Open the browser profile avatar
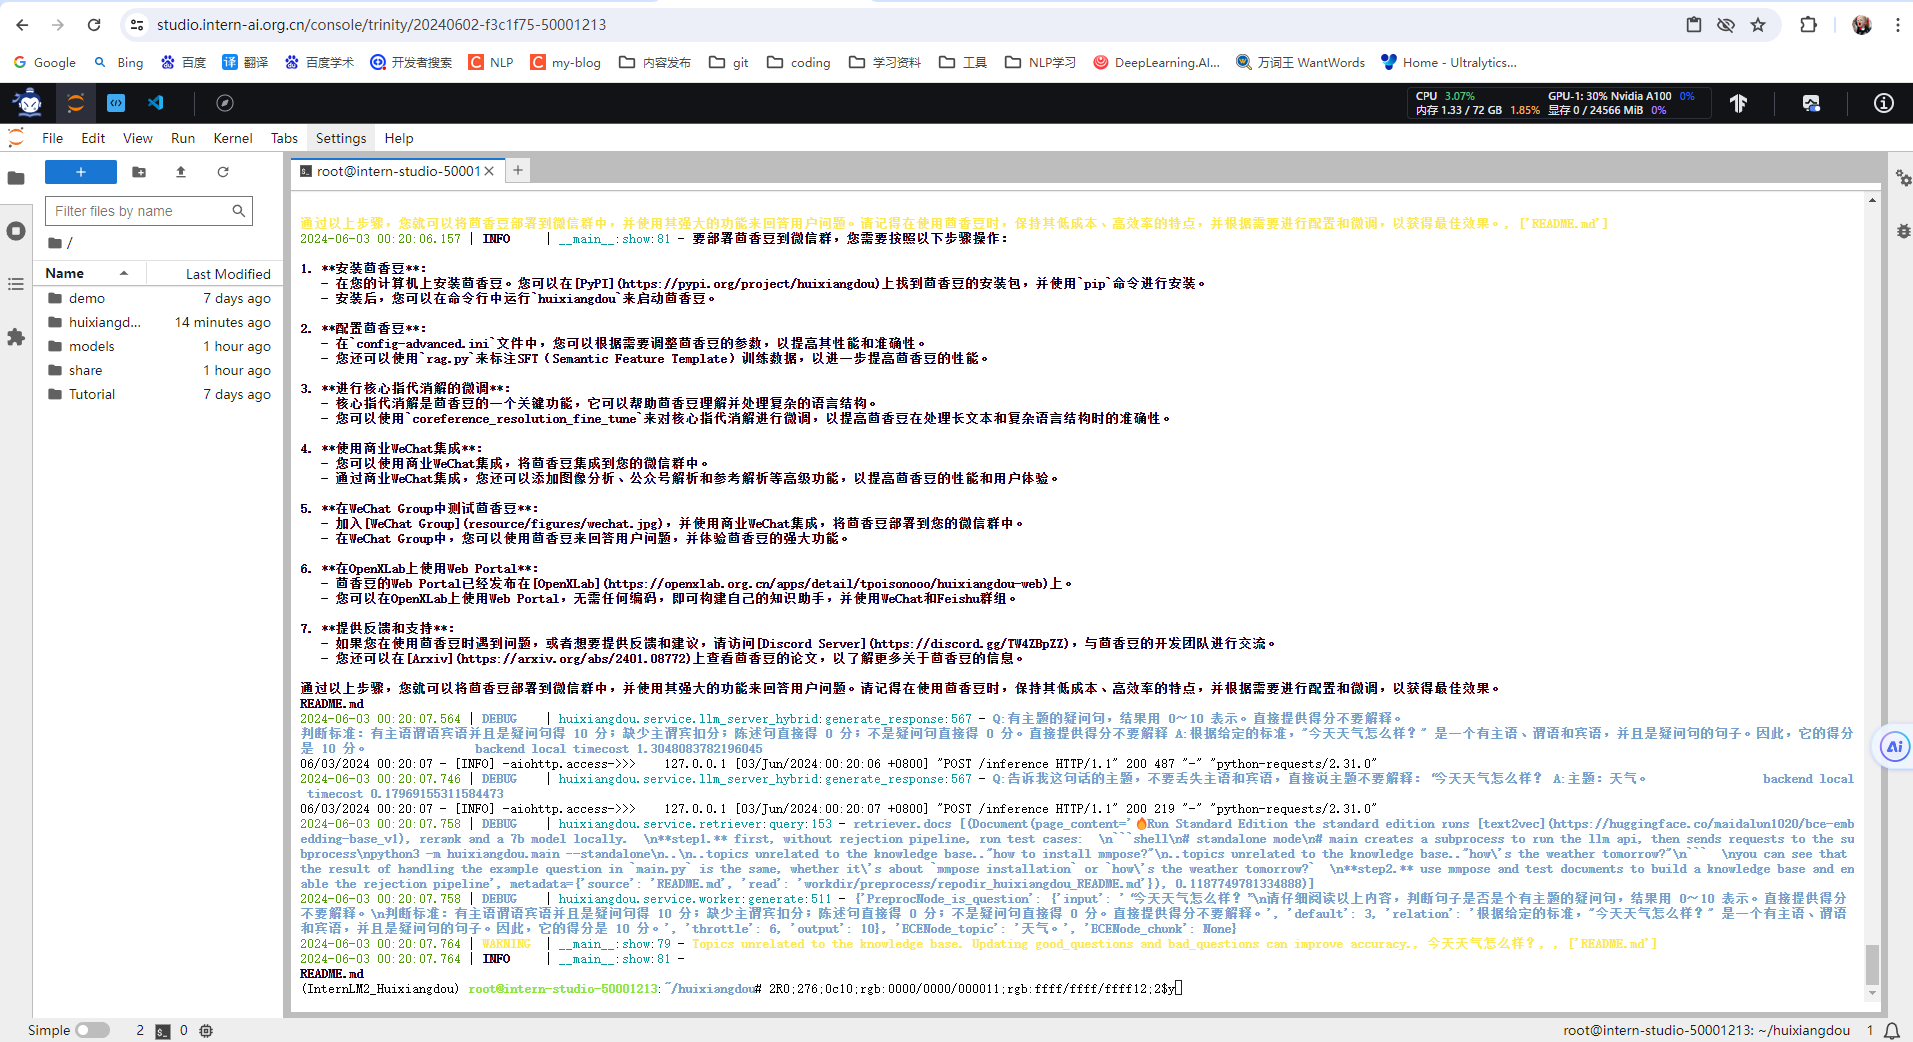1913x1042 pixels. click(1861, 25)
